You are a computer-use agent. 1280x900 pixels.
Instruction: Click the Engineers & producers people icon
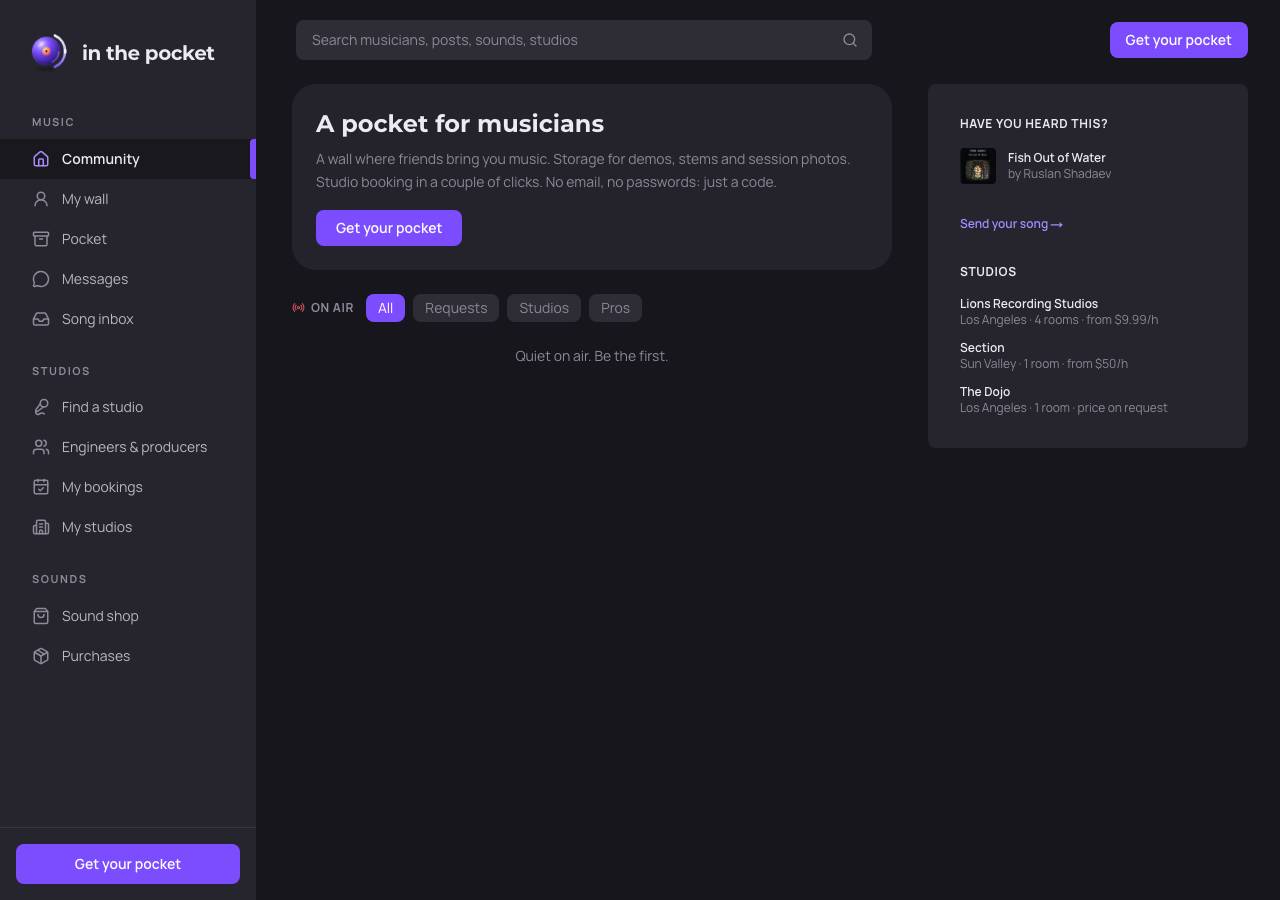pos(41,447)
